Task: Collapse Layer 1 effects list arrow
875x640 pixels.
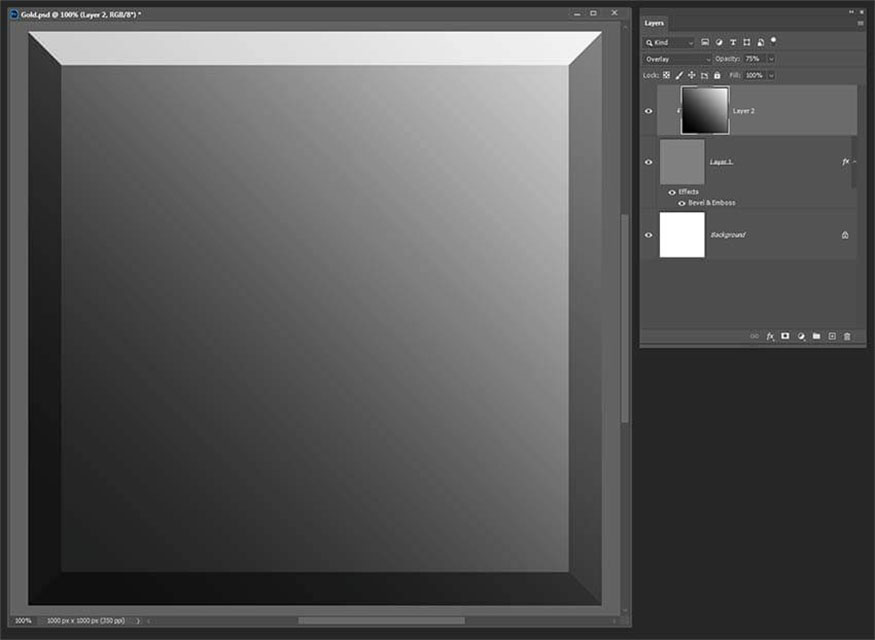Action: click(854, 162)
